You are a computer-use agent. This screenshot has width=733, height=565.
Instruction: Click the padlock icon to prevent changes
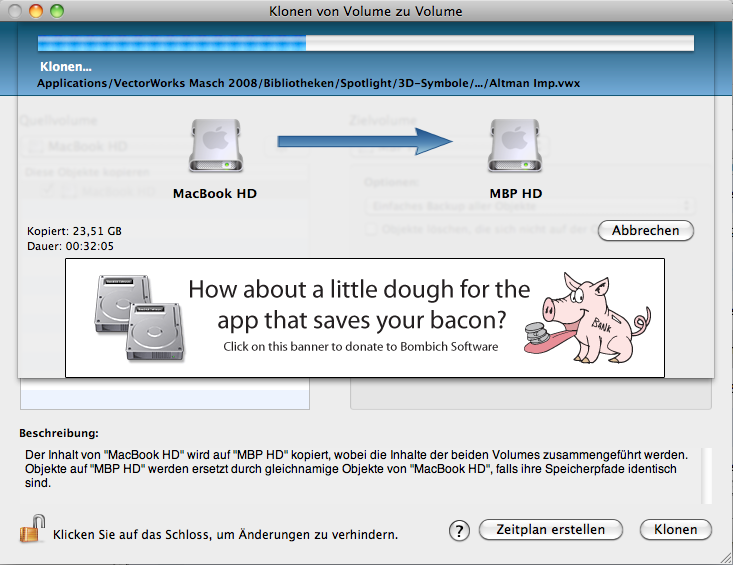tap(32, 529)
